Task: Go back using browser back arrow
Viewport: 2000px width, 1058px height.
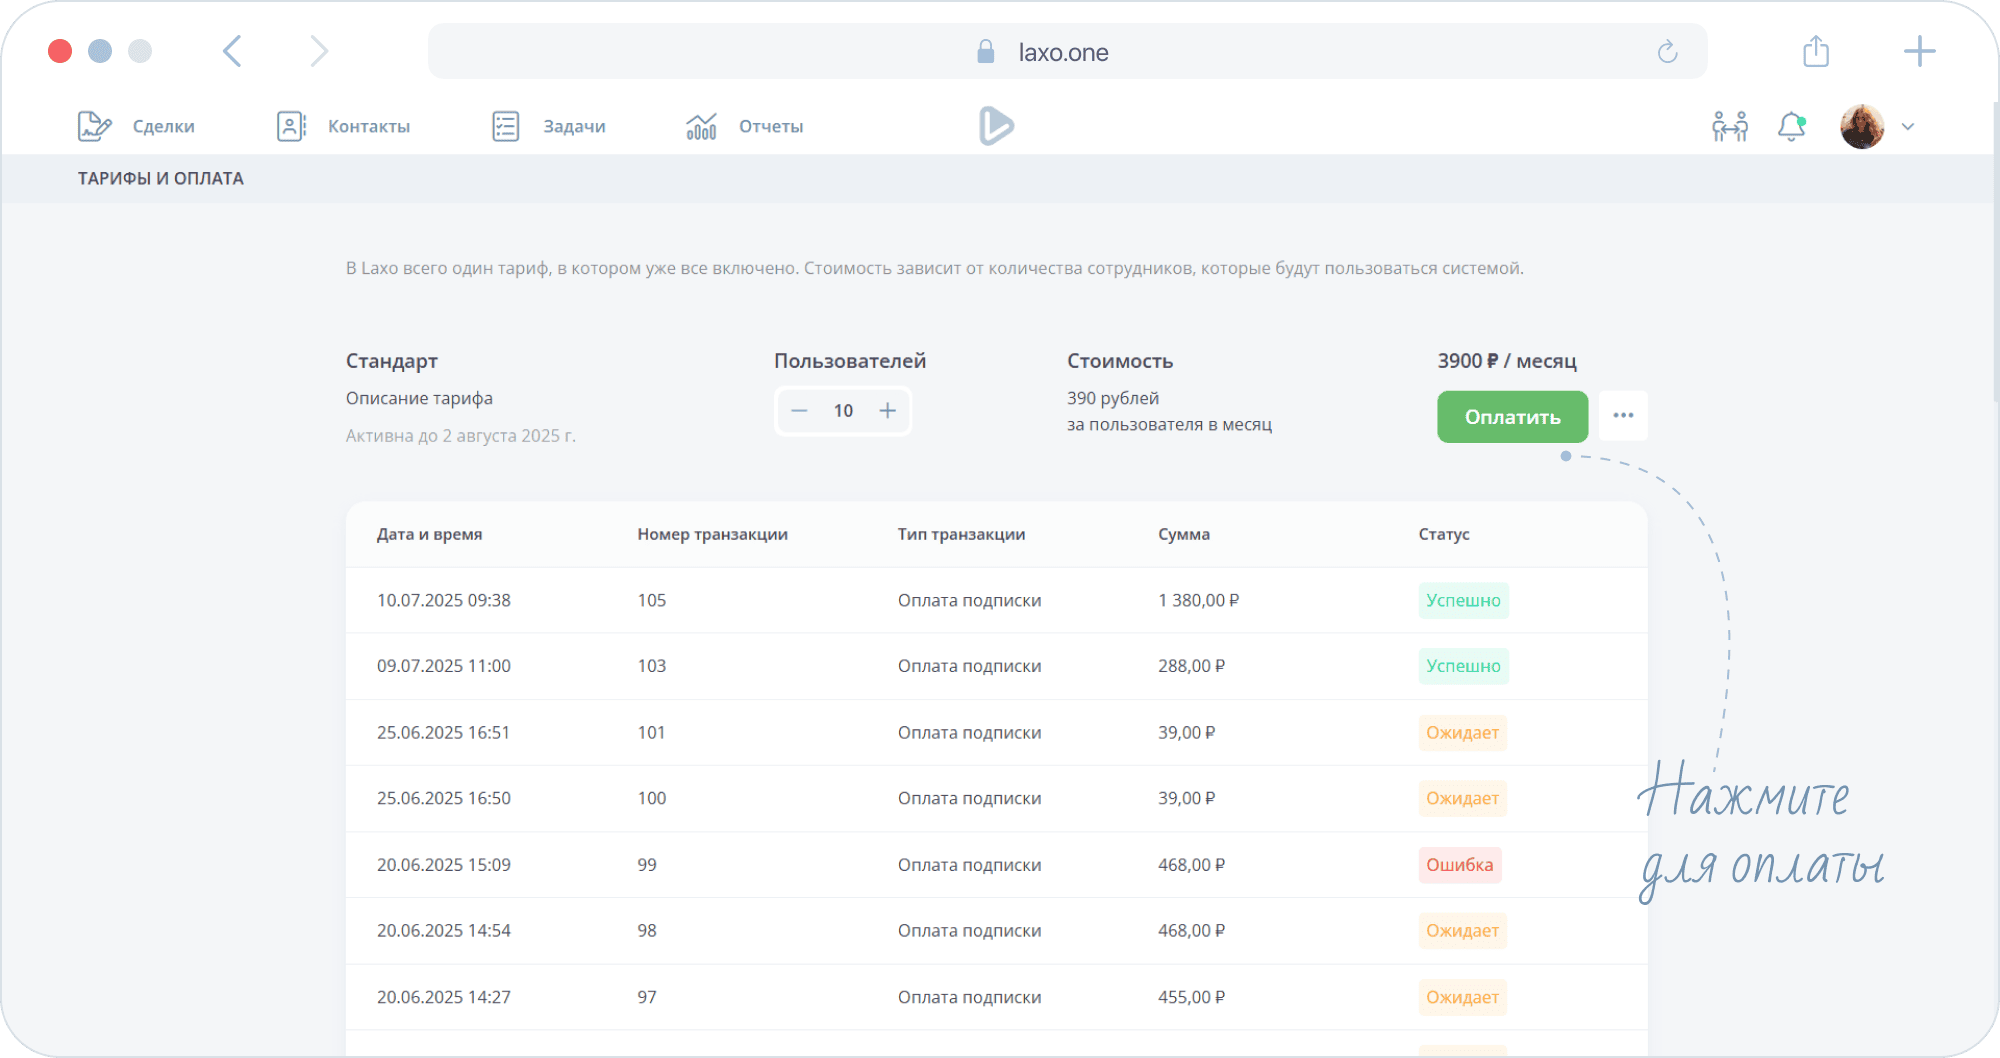Action: click(232, 51)
